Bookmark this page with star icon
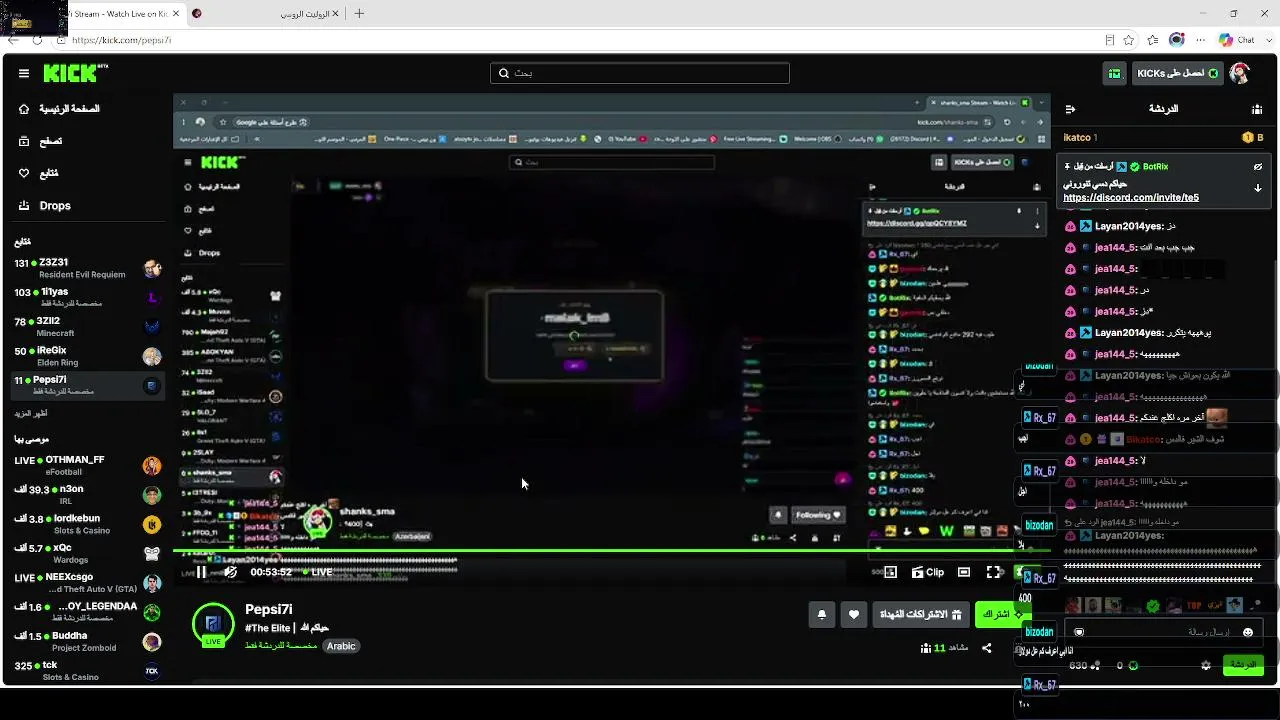Image resolution: width=1280 pixels, height=720 pixels. click(x=1129, y=40)
